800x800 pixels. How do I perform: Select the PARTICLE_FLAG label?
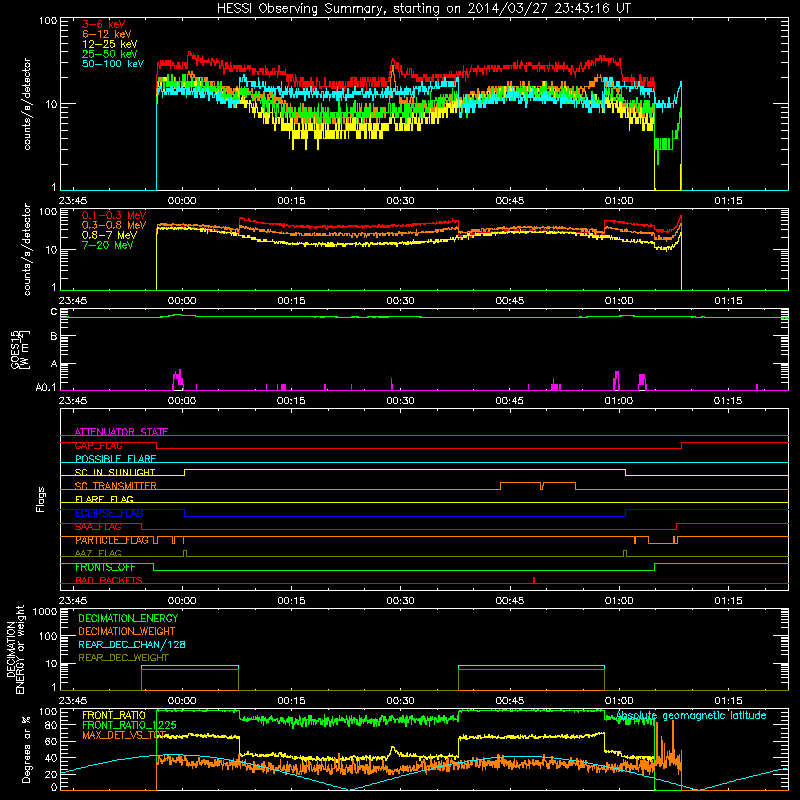pos(112,540)
